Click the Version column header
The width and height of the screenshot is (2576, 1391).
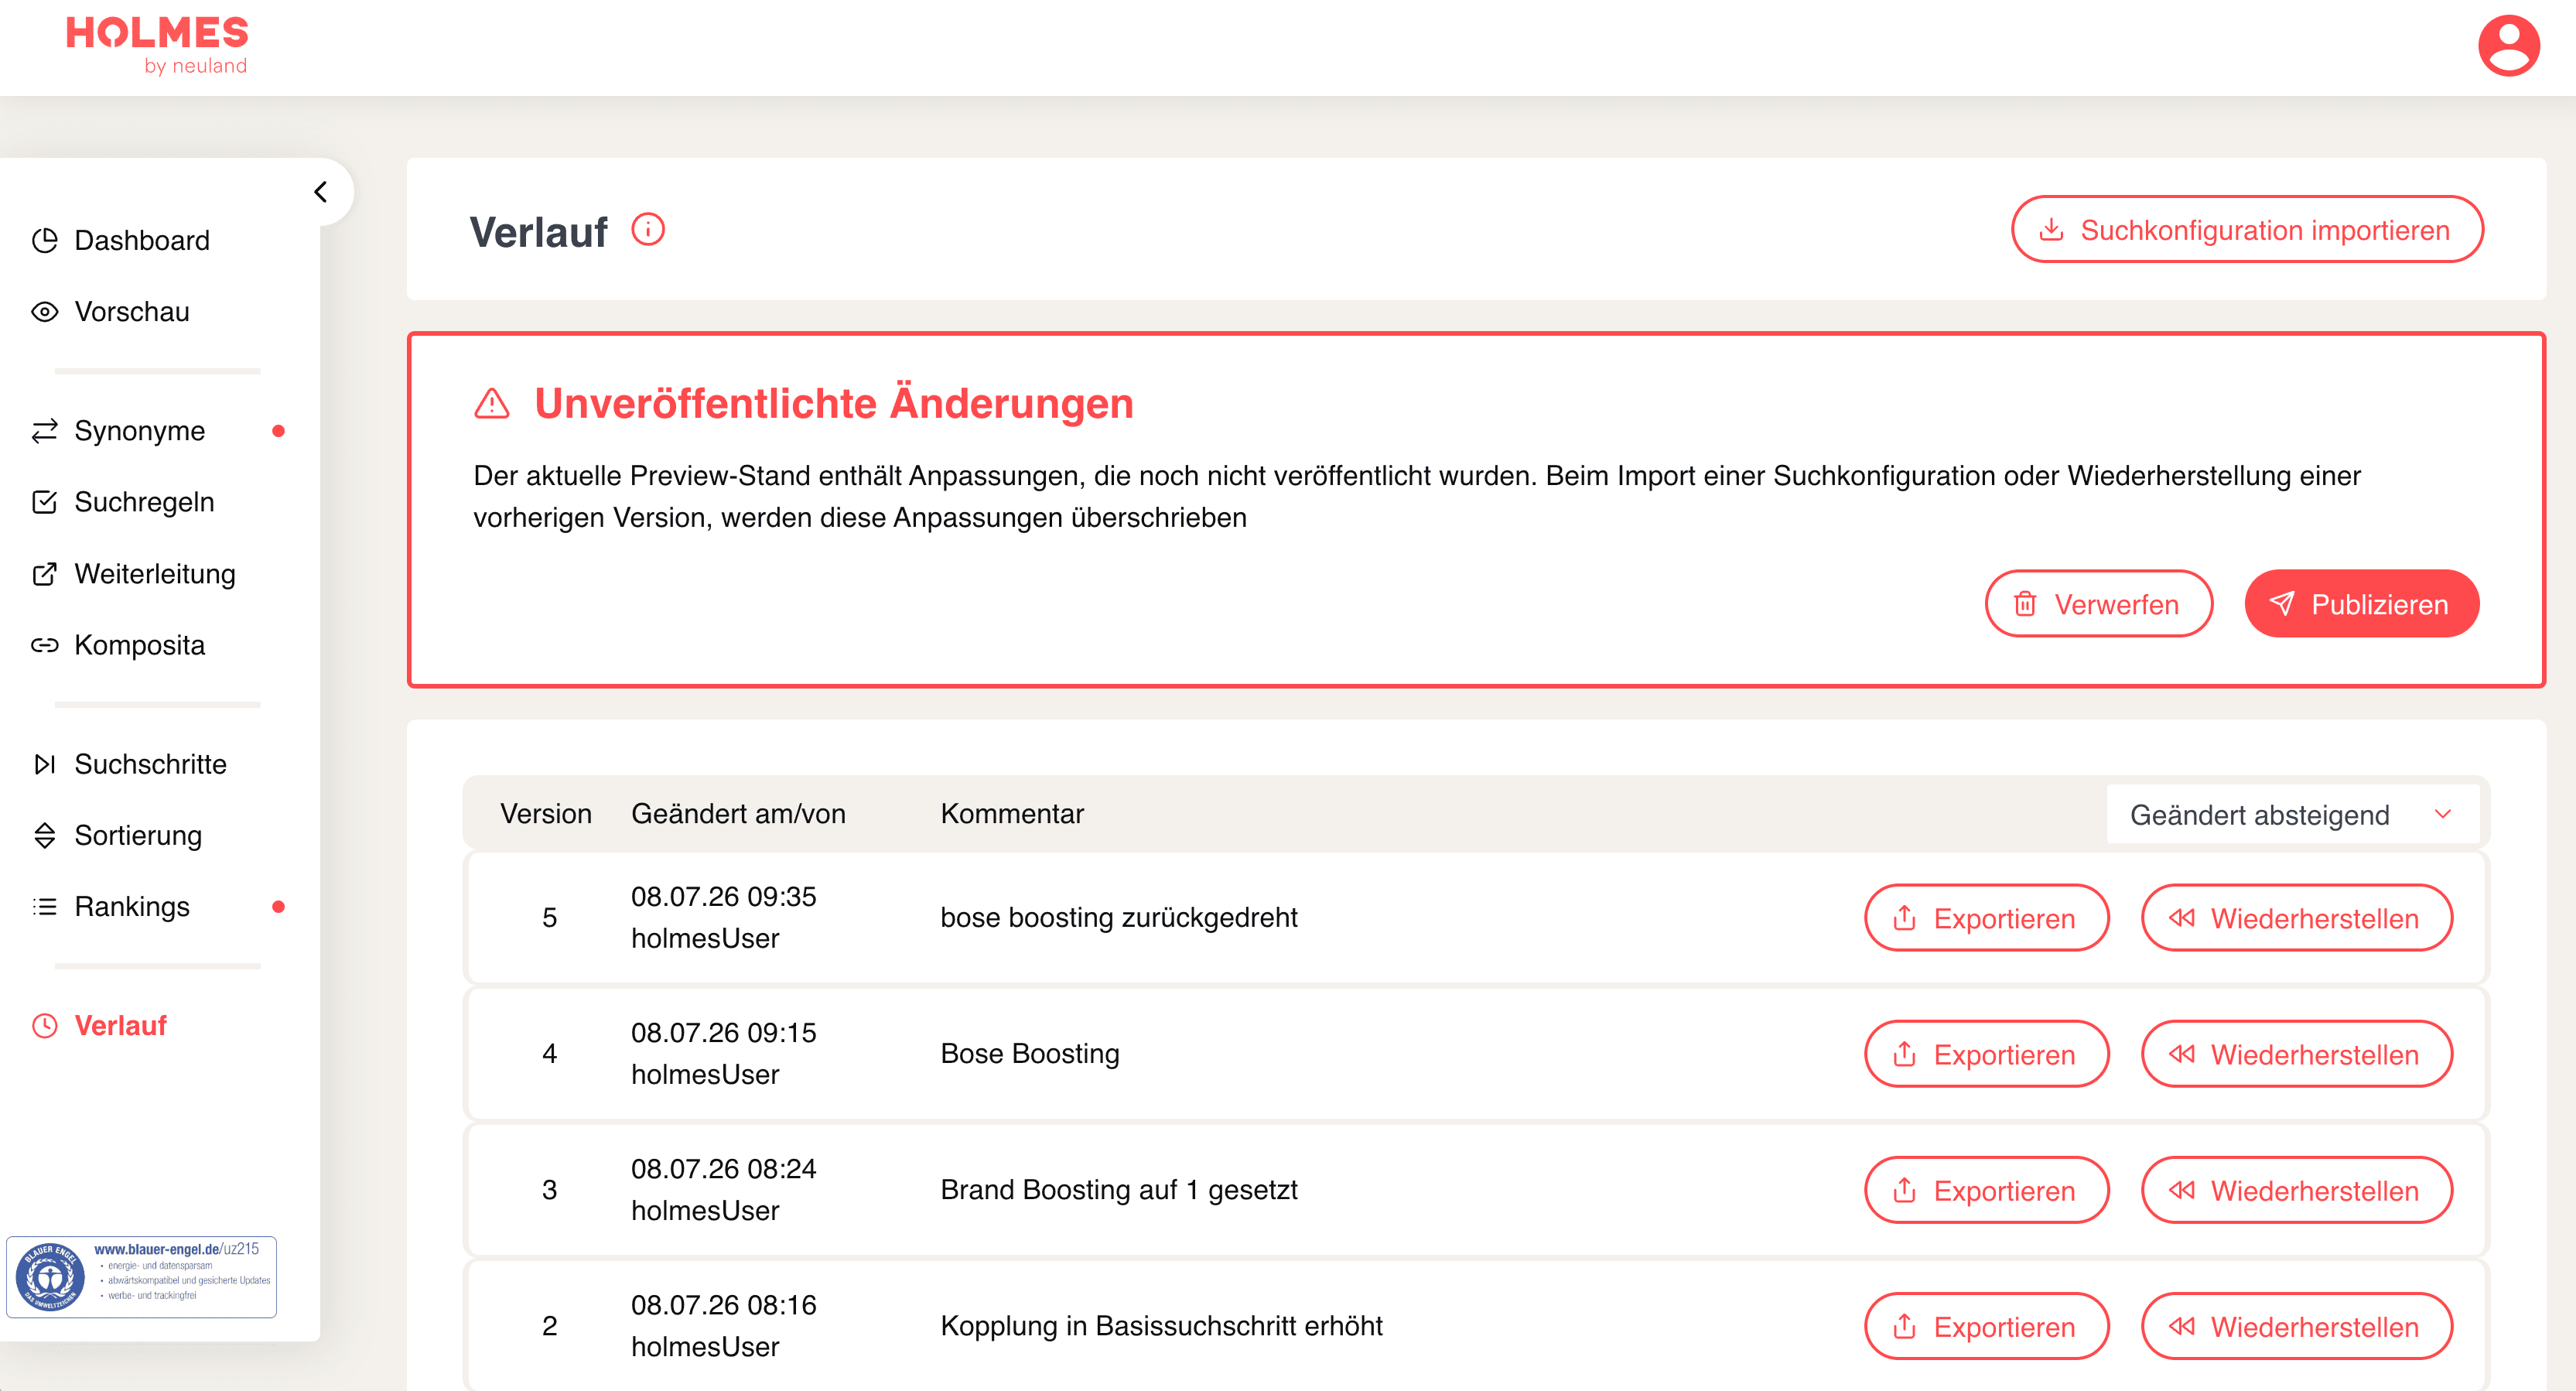(545, 813)
